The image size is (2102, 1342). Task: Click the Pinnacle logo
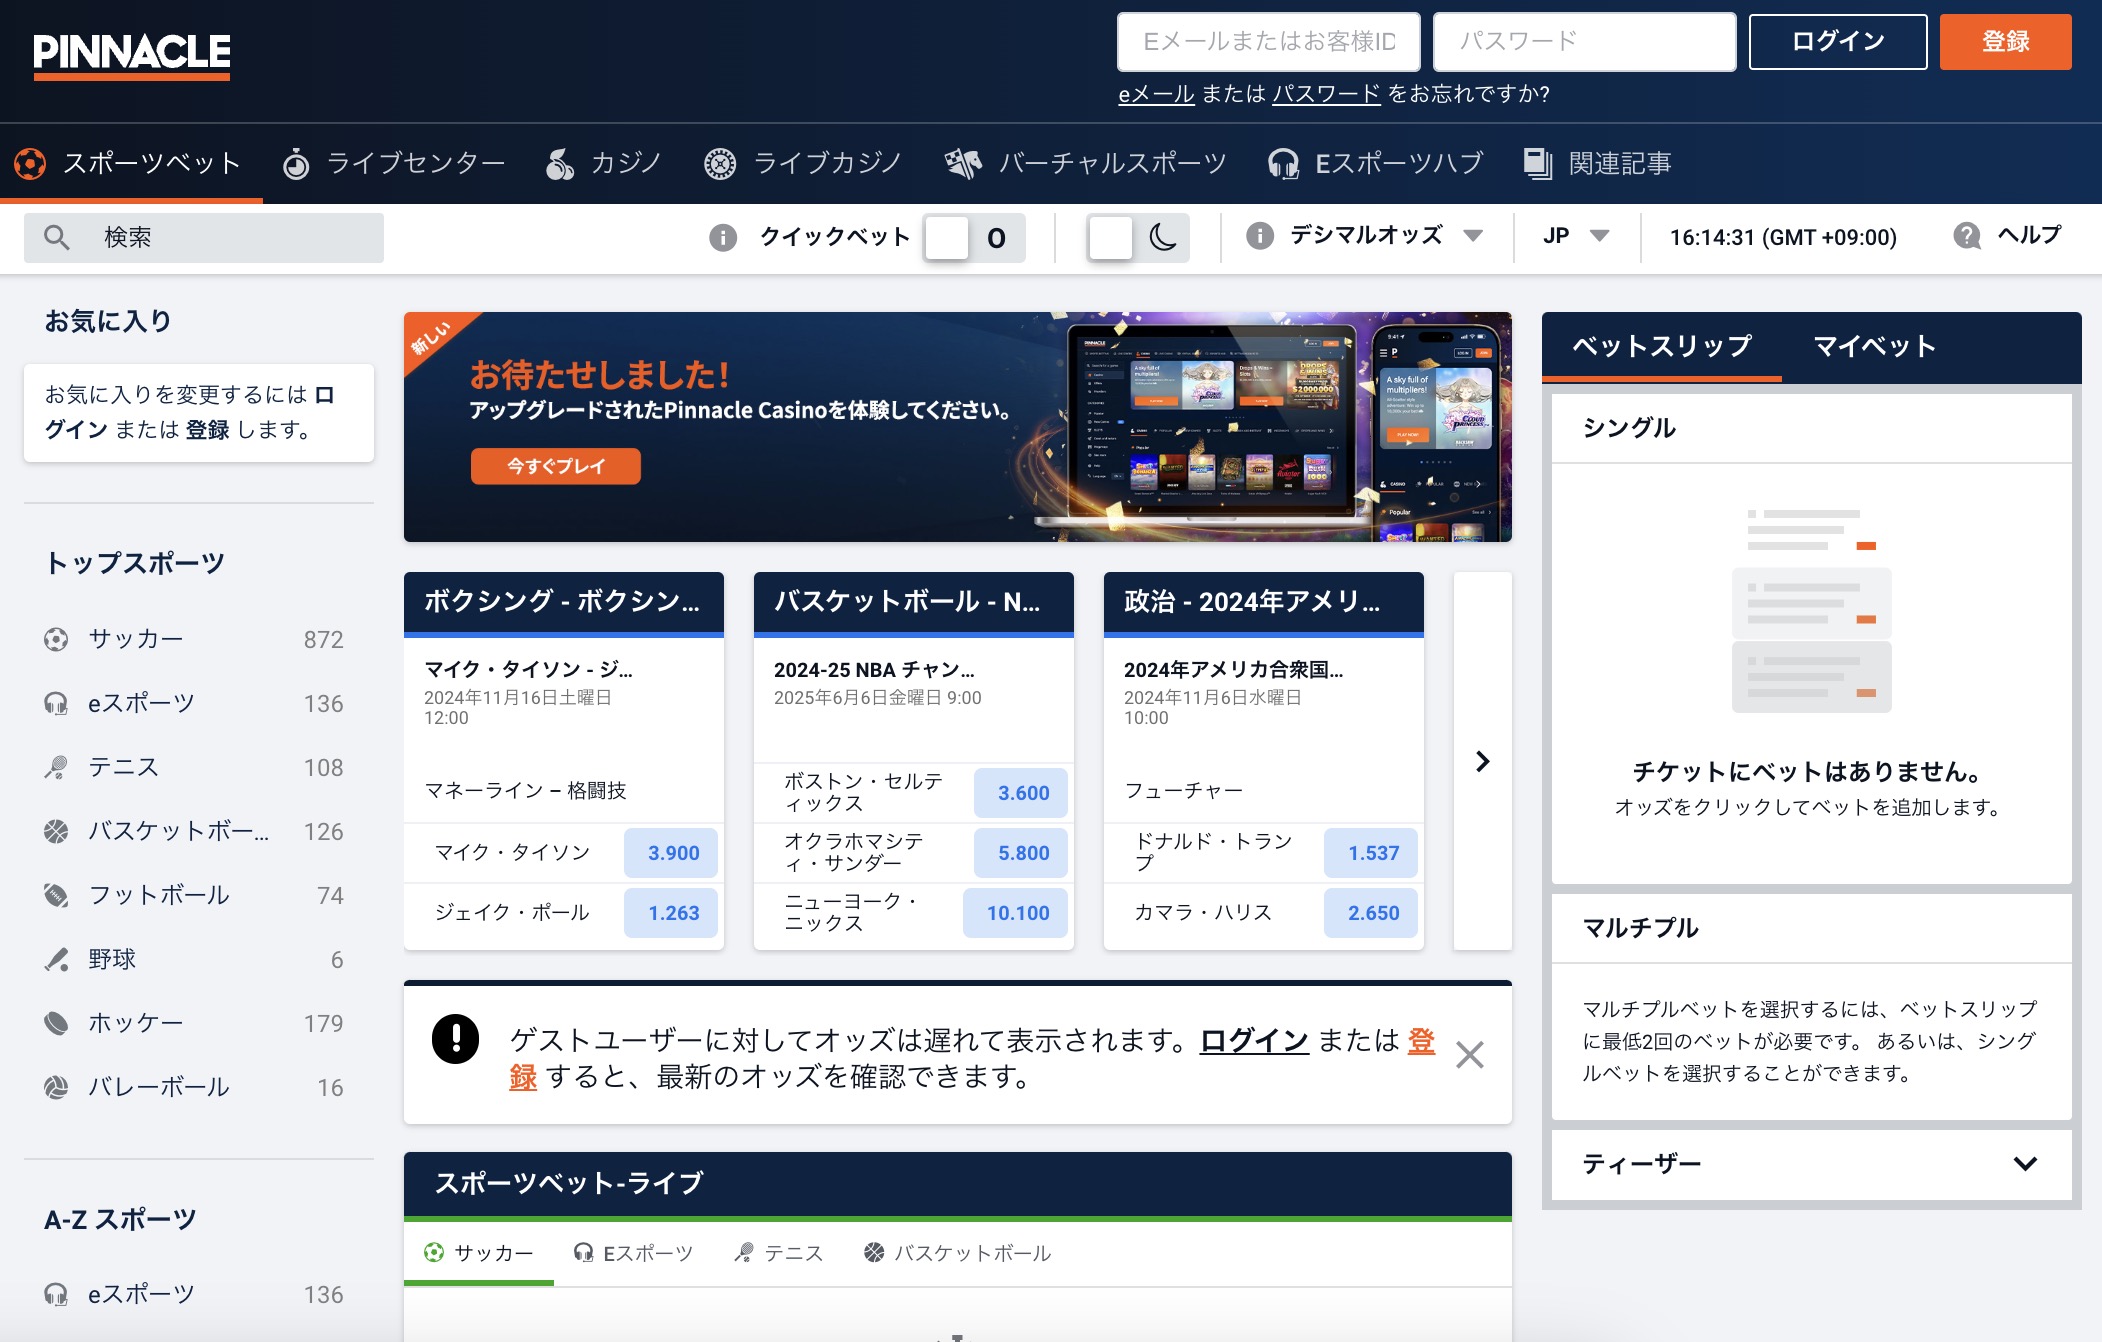(131, 55)
